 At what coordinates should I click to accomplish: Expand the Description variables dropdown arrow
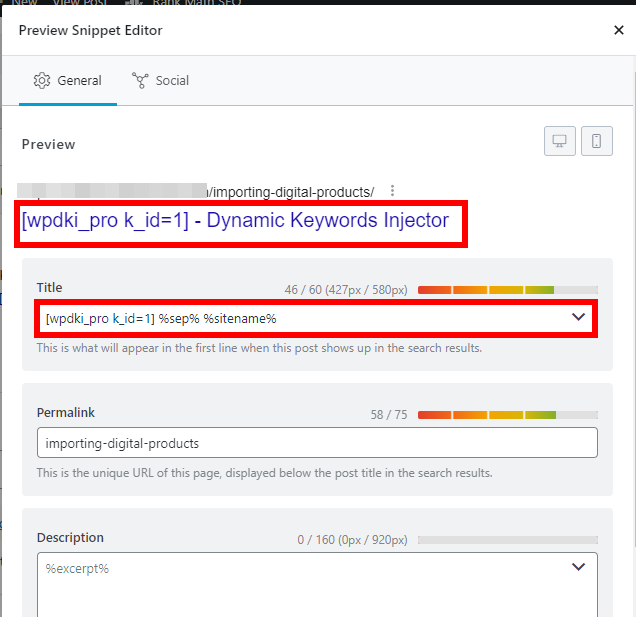(578, 567)
